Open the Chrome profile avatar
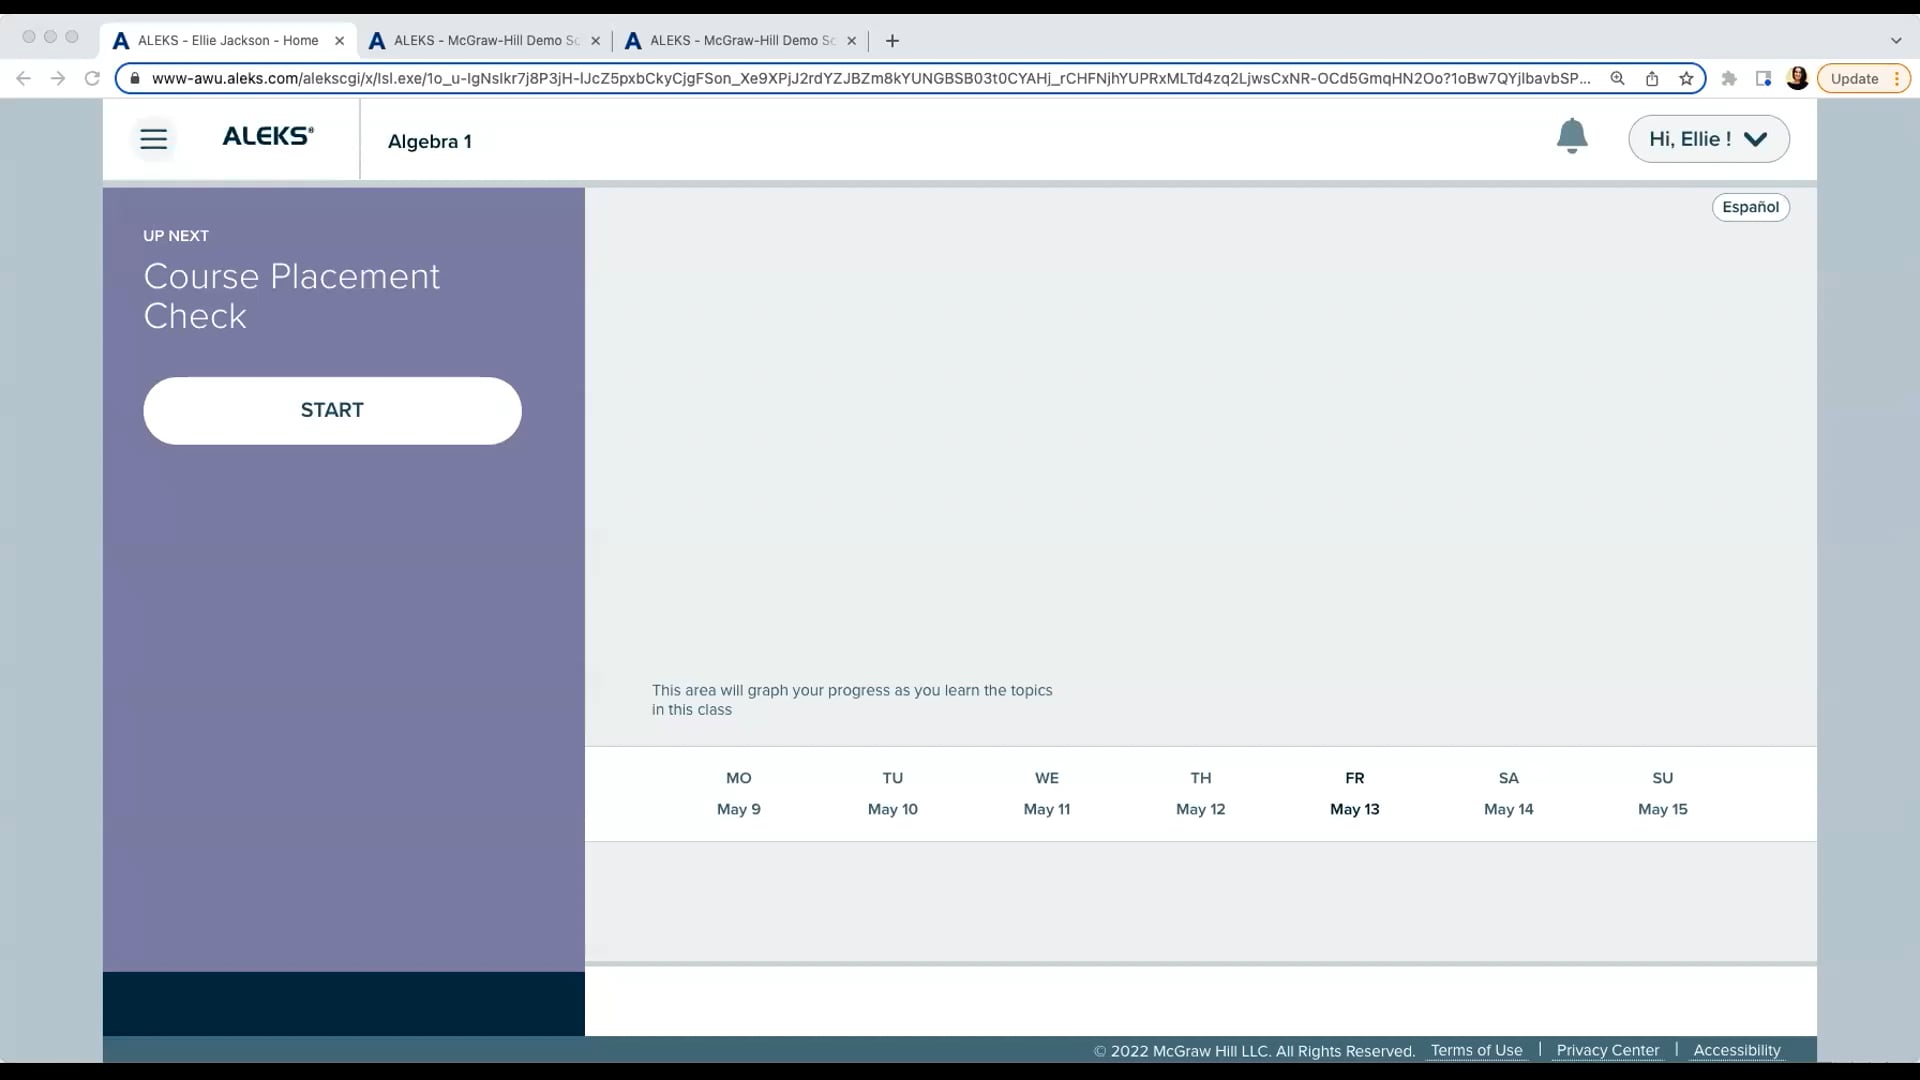 (x=1797, y=79)
